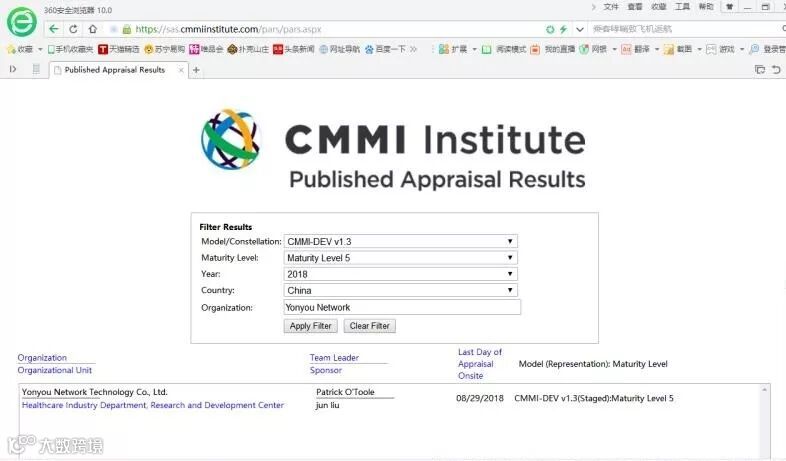
Task: Click the 360 browser logo icon
Action: click(22, 22)
